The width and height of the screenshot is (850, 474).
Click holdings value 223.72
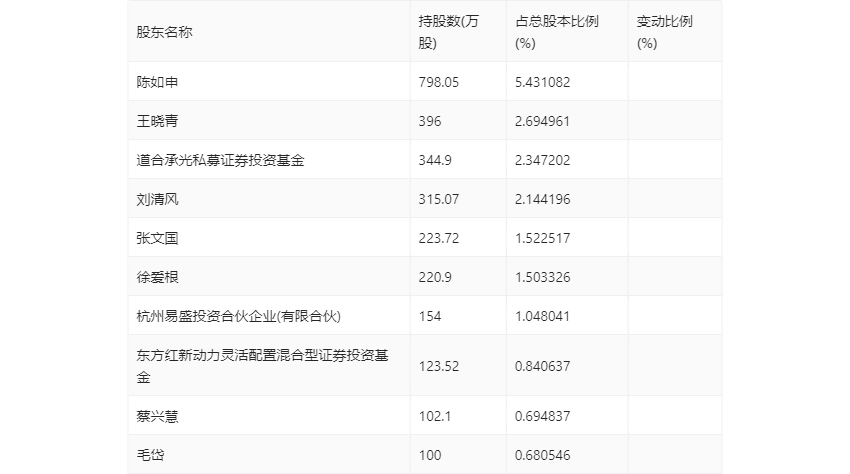click(439, 238)
